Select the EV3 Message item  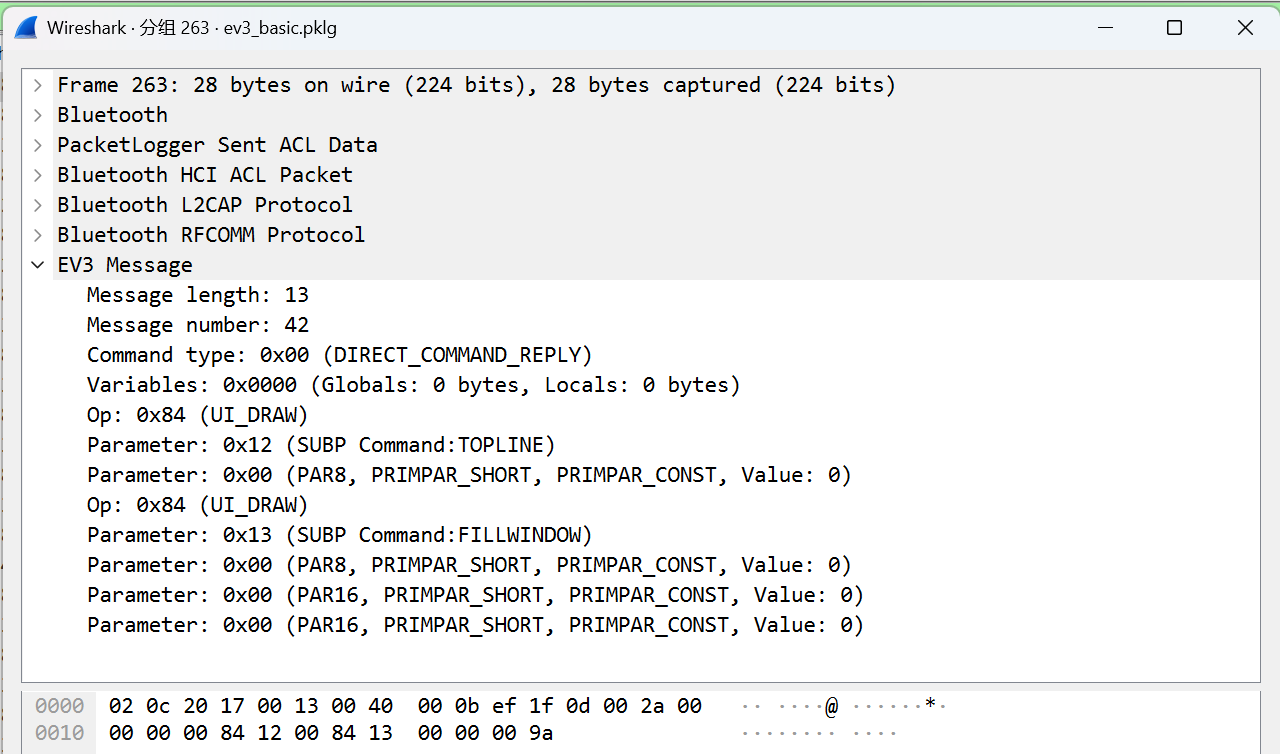coord(125,265)
